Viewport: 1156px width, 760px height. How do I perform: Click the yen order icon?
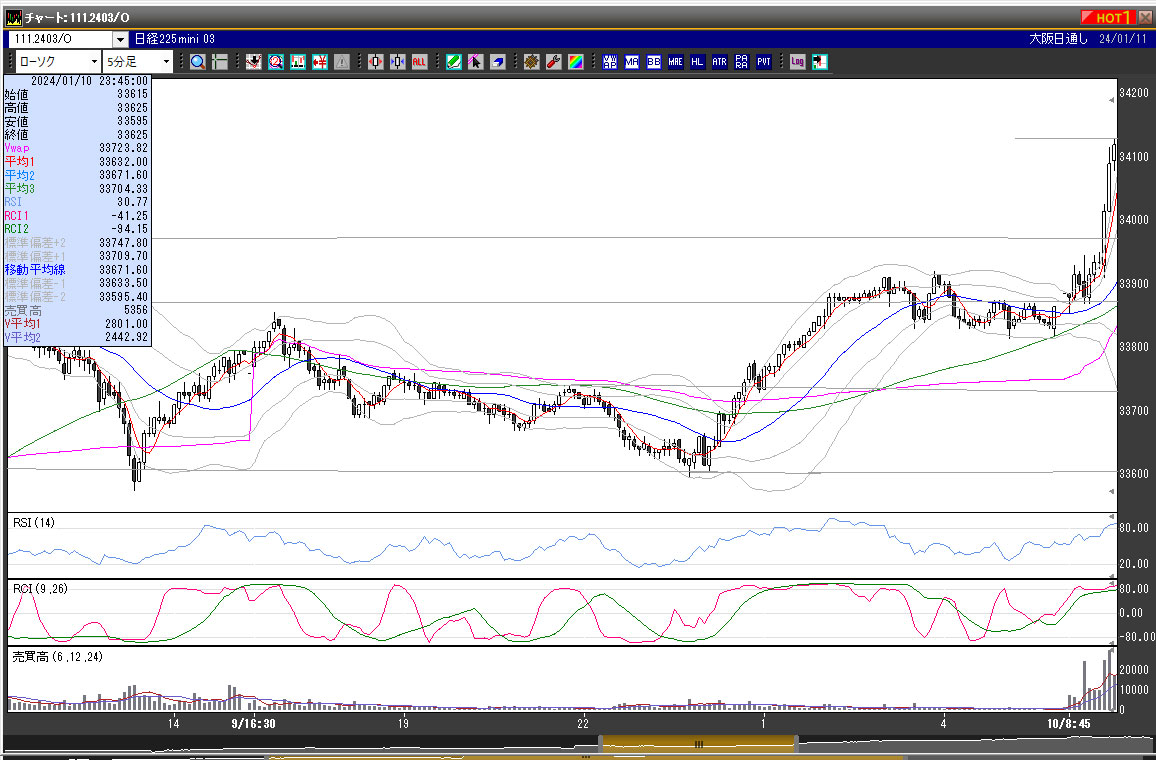319,62
